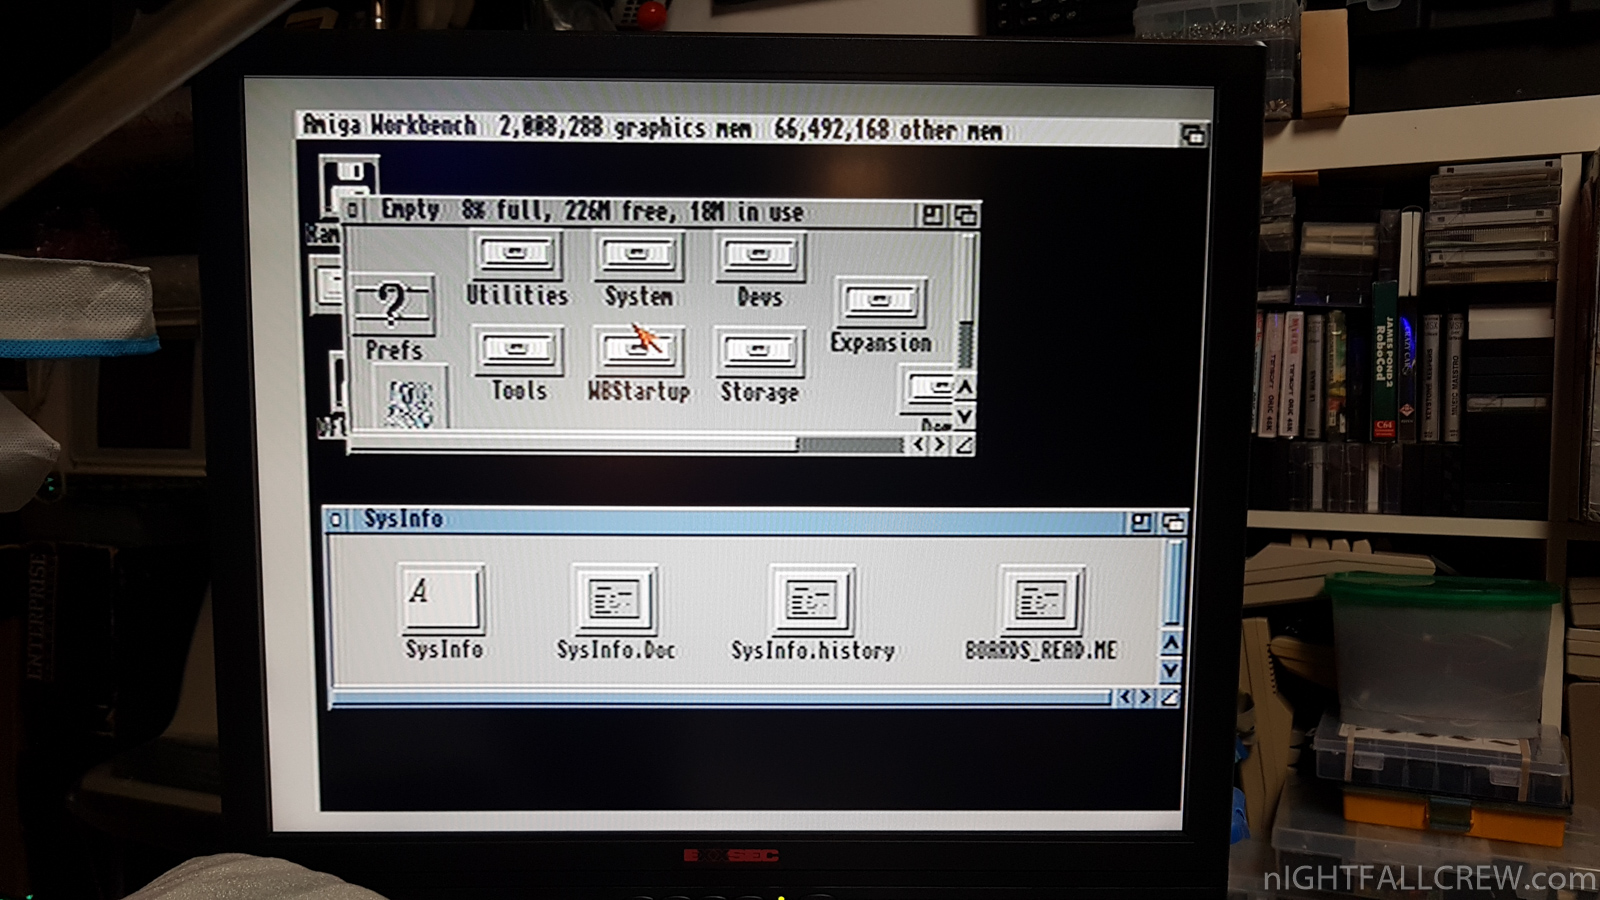Viewport: 1600px width, 900px height.
Task: Click the Empty window sizing gadget
Action: [x=964, y=445]
